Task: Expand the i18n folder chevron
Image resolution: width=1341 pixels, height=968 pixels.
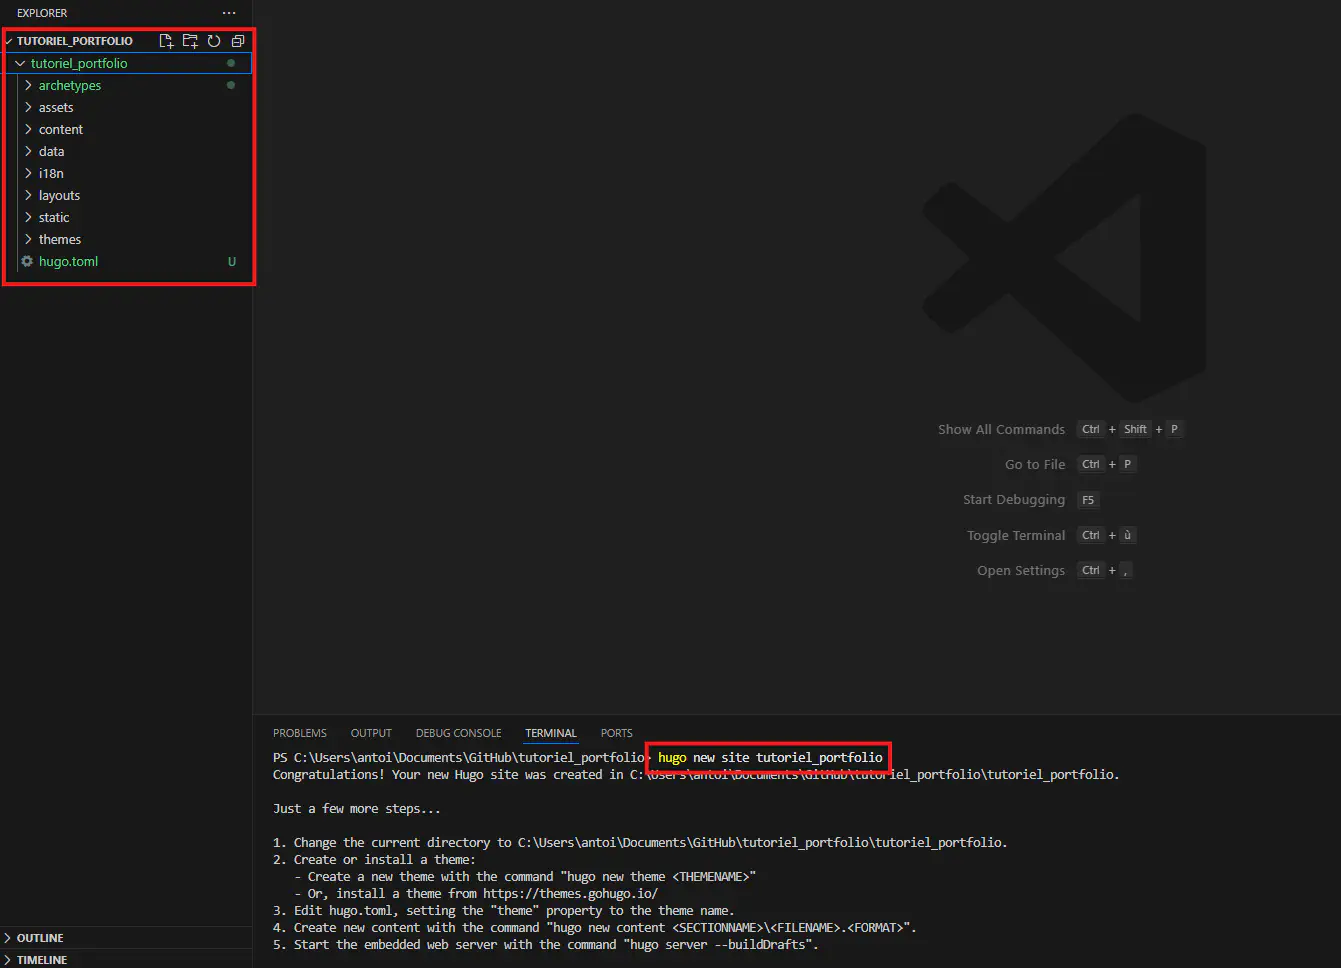Action: pyautogui.click(x=28, y=173)
